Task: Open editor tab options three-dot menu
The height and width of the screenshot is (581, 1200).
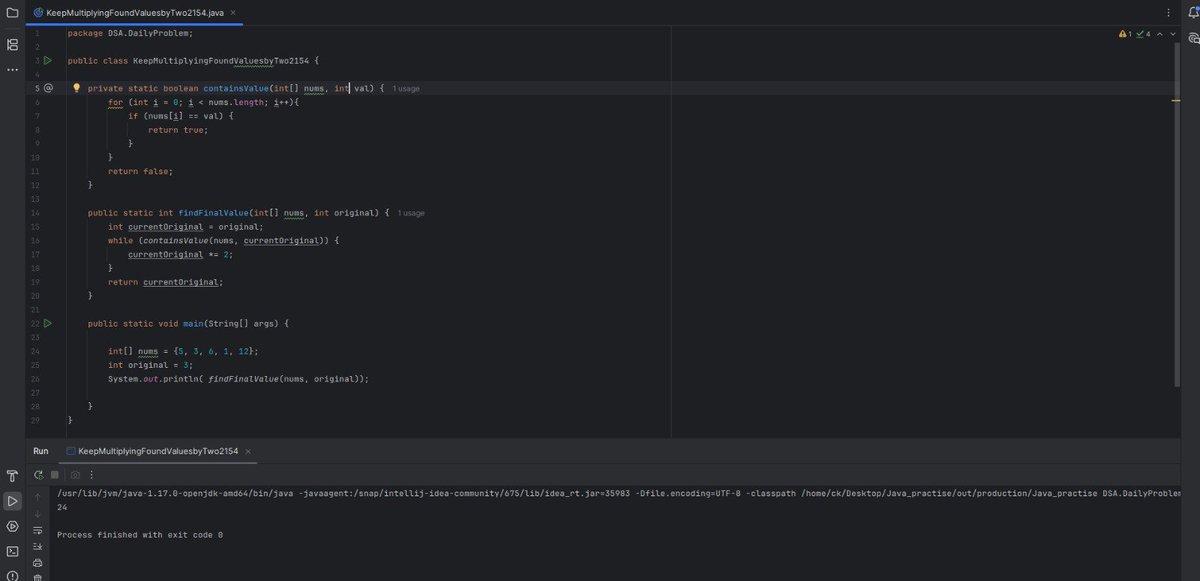Action: [x=1168, y=13]
